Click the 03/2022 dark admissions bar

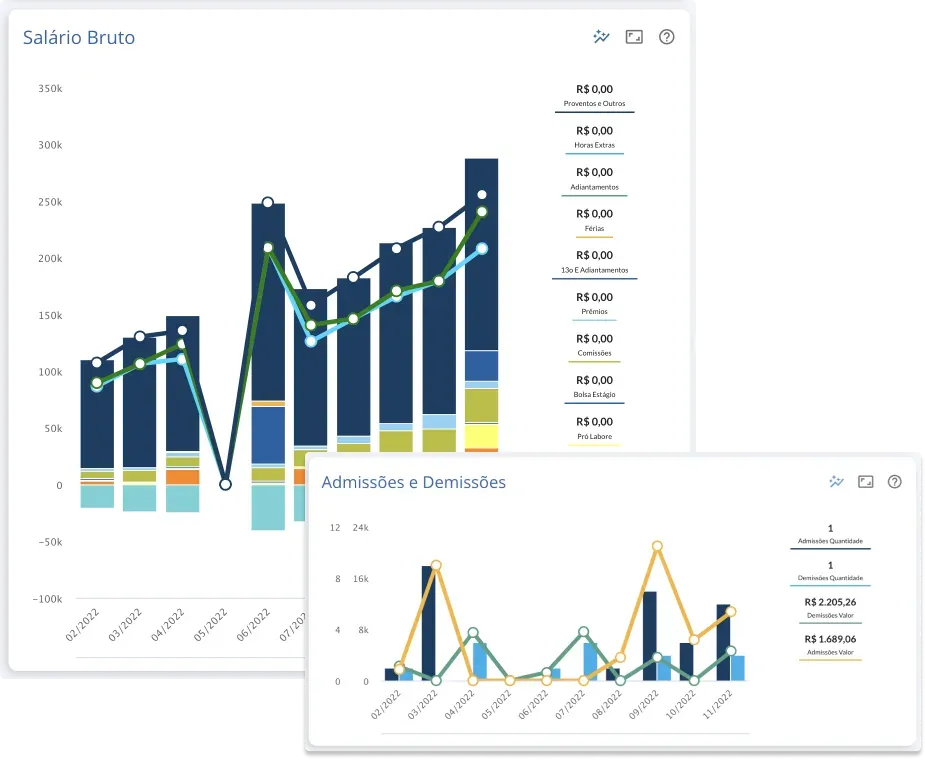click(428, 623)
